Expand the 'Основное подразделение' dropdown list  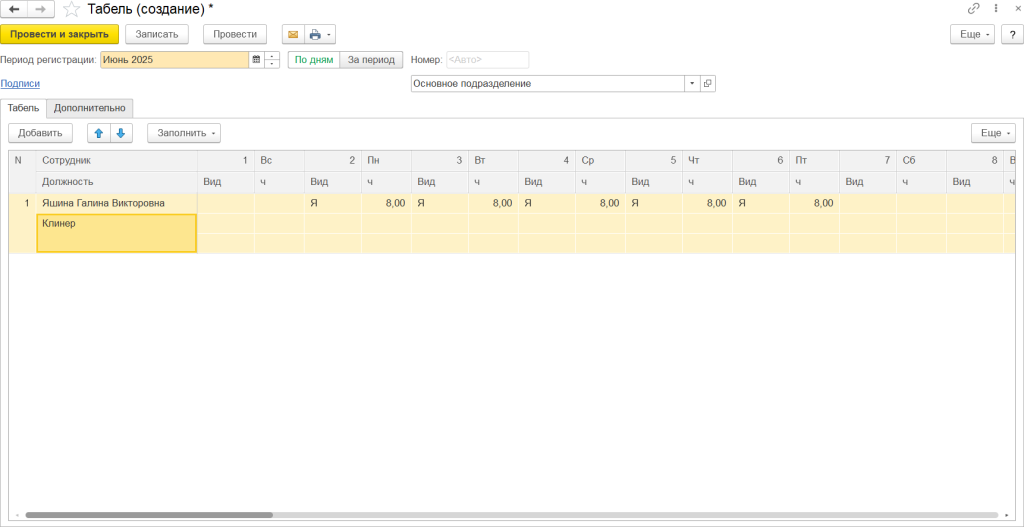point(691,84)
